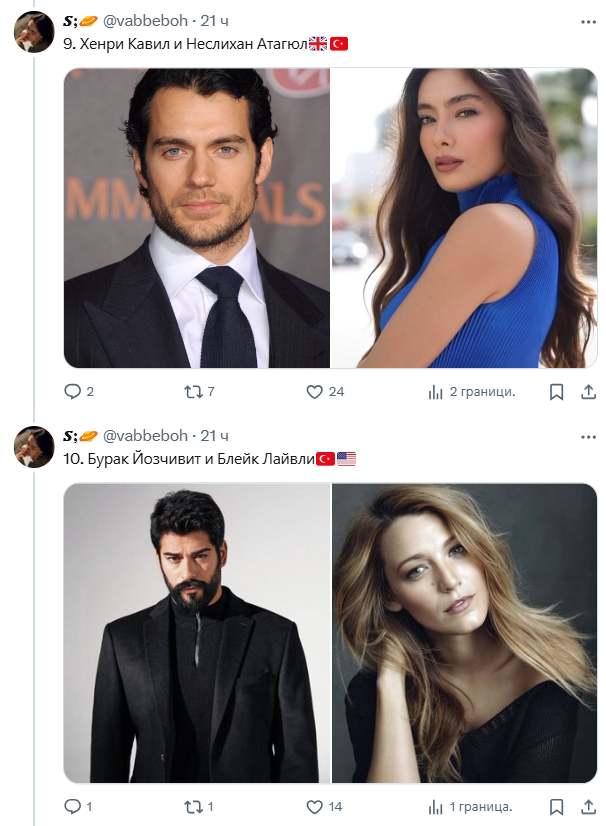The height and width of the screenshot is (826, 606).
Task: Click the avatar on post 9
Action: (x=33, y=33)
